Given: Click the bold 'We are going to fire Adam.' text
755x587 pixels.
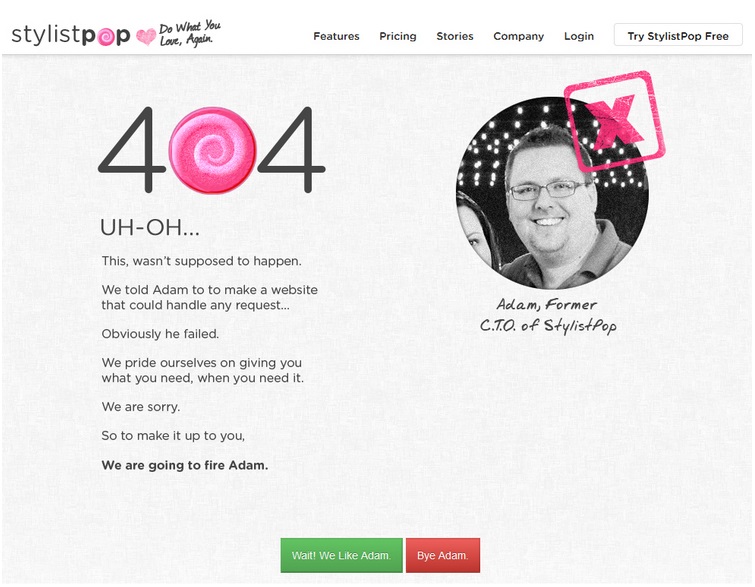Looking at the screenshot, I should (x=185, y=466).
